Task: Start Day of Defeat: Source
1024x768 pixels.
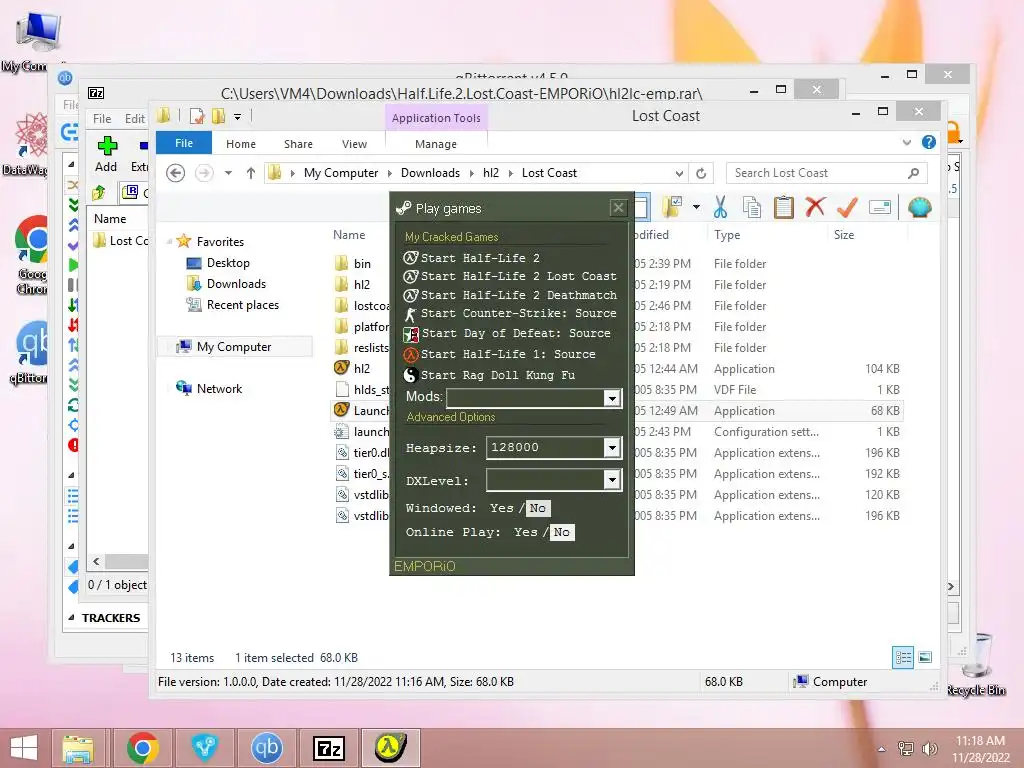Action: [x=507, y=334]
